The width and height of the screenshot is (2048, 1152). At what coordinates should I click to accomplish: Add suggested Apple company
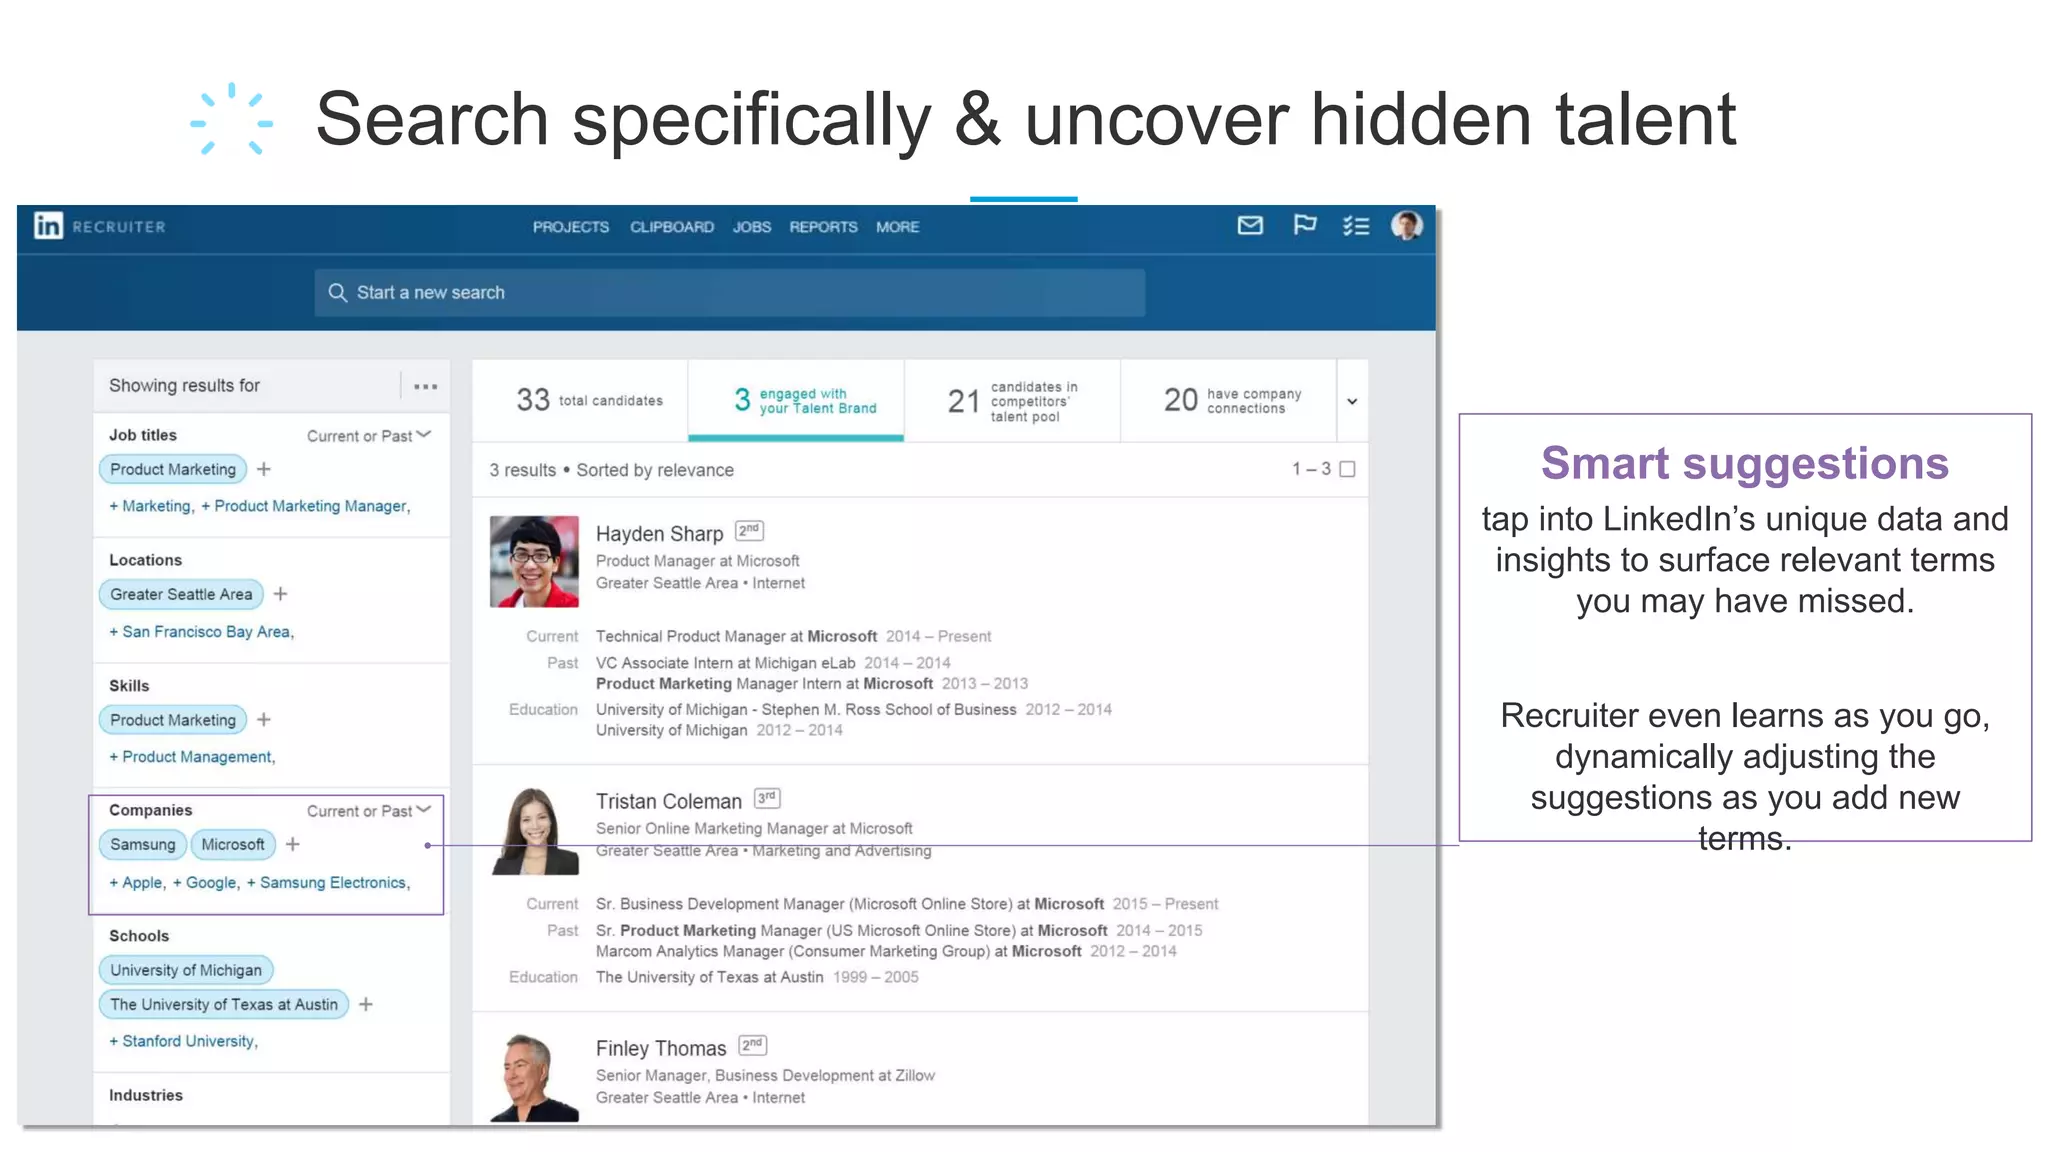[x=137, y=883]
